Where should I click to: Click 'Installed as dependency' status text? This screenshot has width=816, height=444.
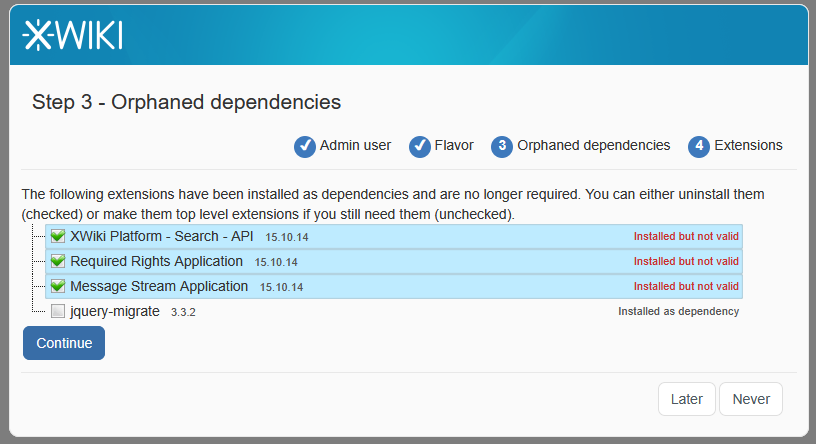pyautogui.click(x=679, y=311)
